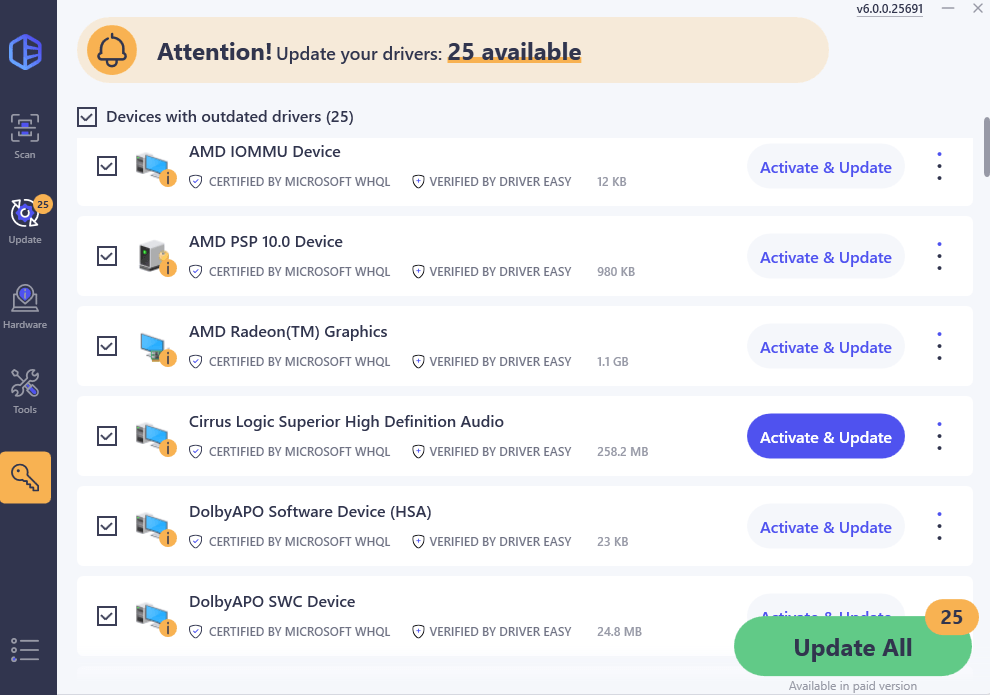The width and height of the screenshot is (990, 695).
Task: Click the orange key license icon
Action: coord(25,477)
